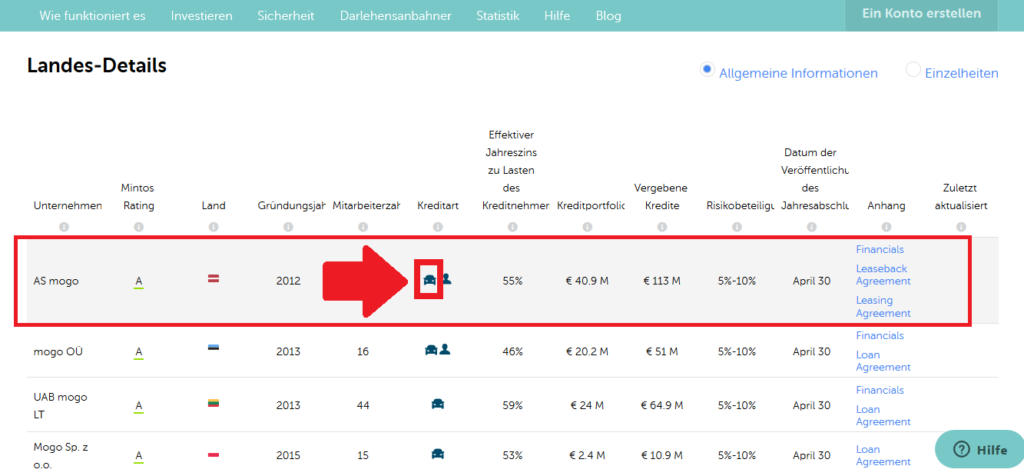Screen dimensions: 1024x476
Task: Click info icon under Datum der Veröffentlichung column
Action: (x=812, y=227)
